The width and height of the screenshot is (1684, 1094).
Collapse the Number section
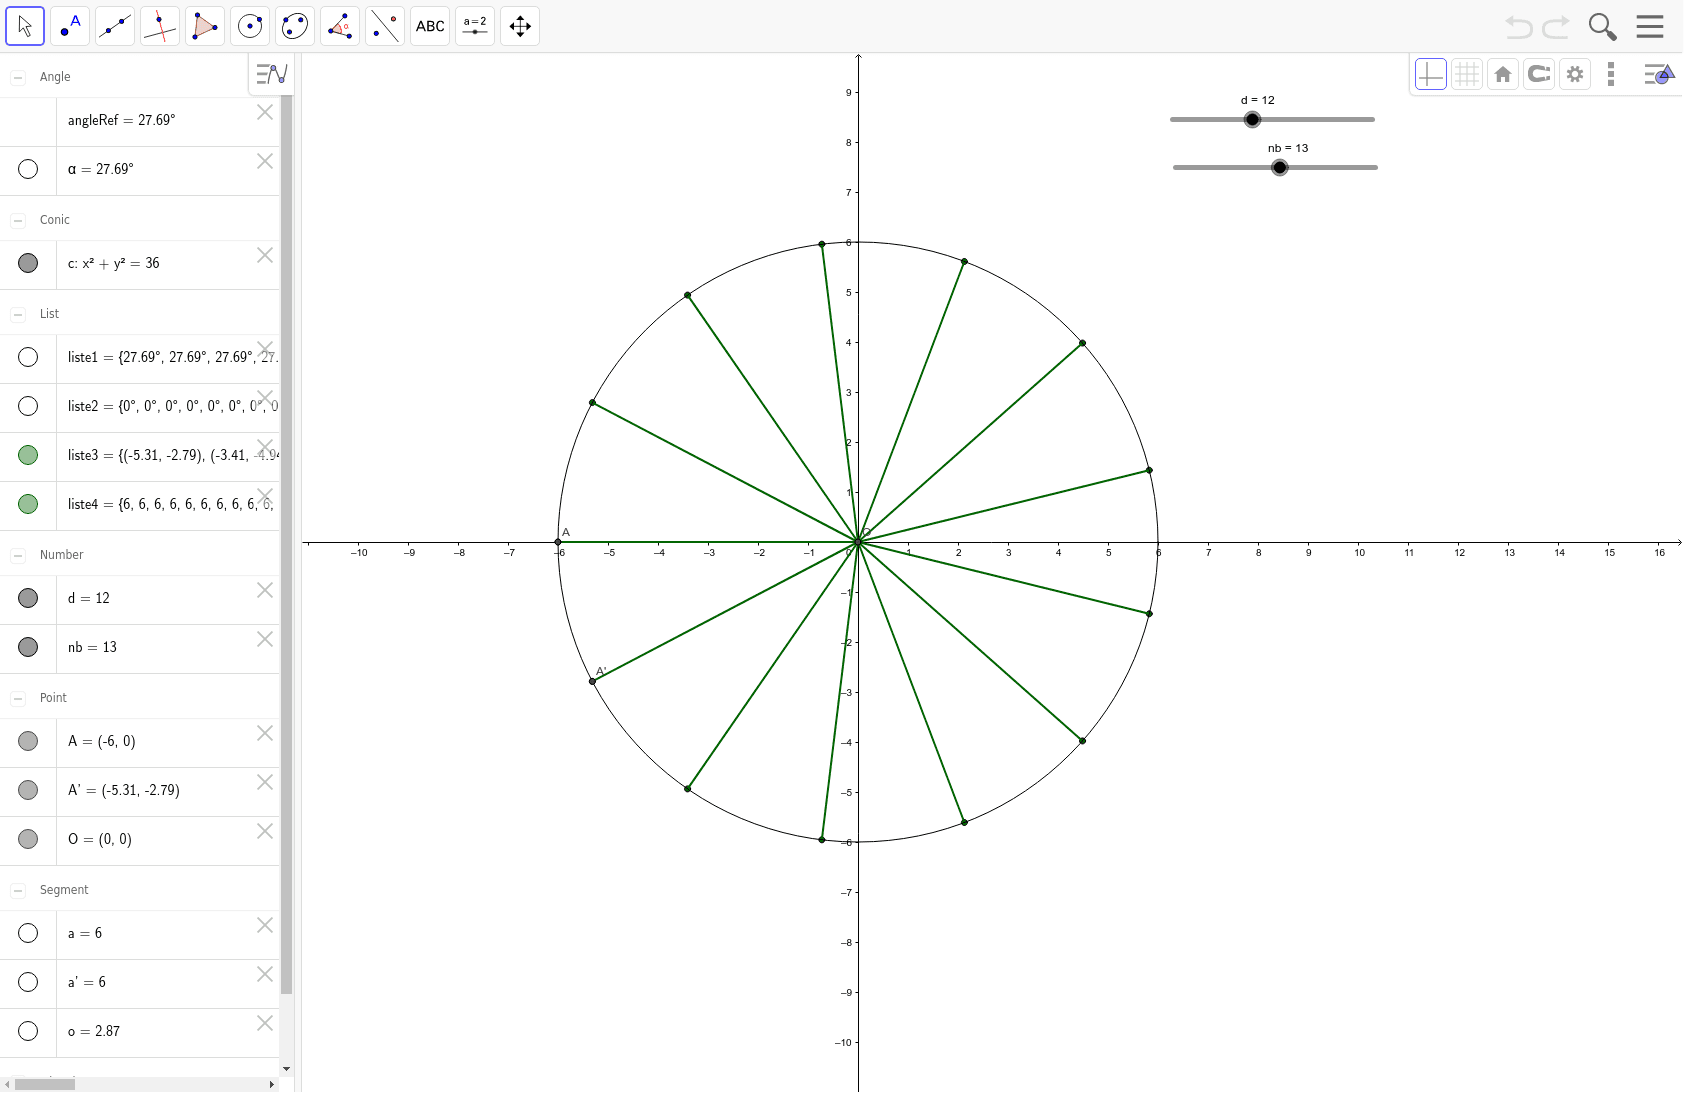pos(18,556)
